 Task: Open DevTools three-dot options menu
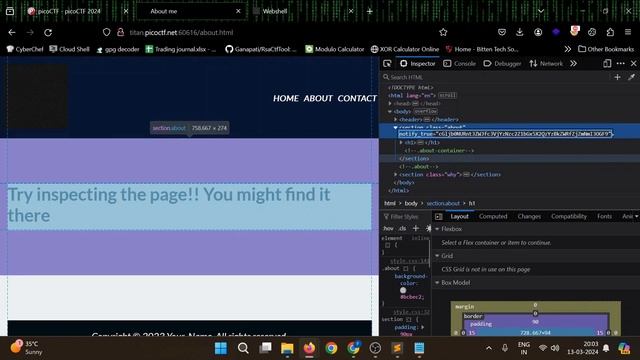[x=621, y=64]
